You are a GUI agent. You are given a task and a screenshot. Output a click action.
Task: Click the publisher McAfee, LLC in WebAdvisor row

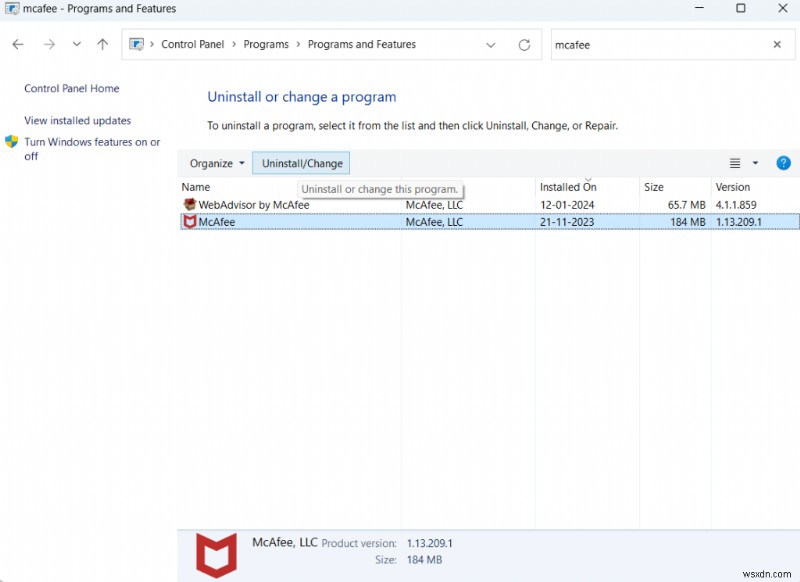tap(434, 205)
